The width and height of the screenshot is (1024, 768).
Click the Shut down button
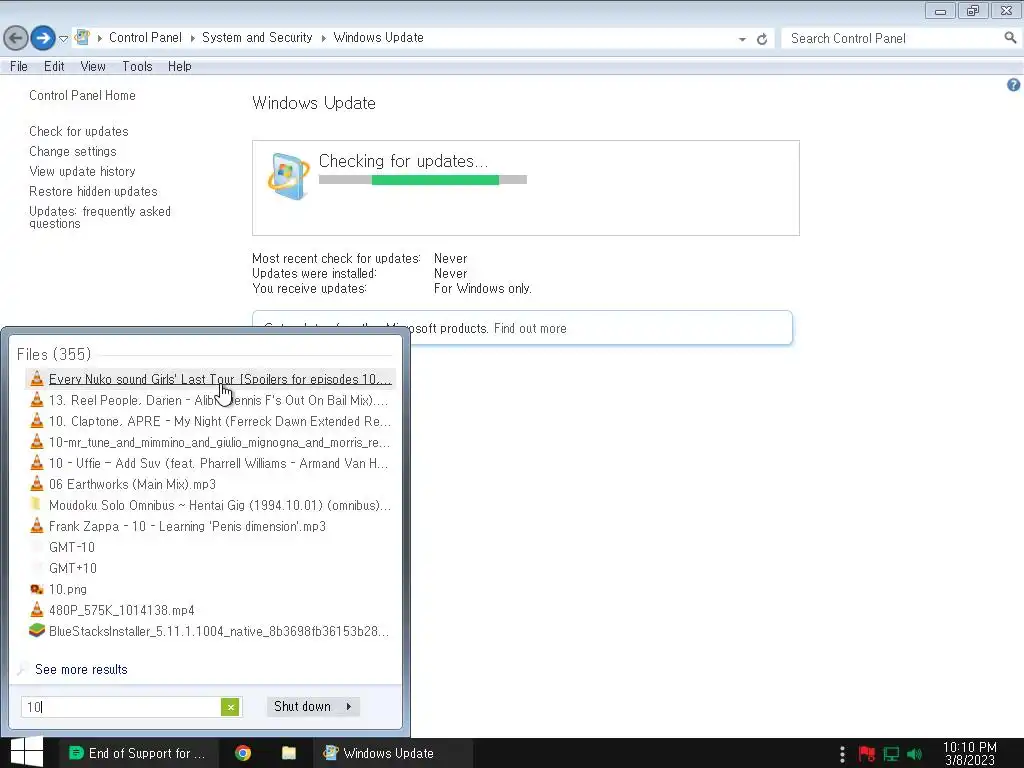[303, 707]
